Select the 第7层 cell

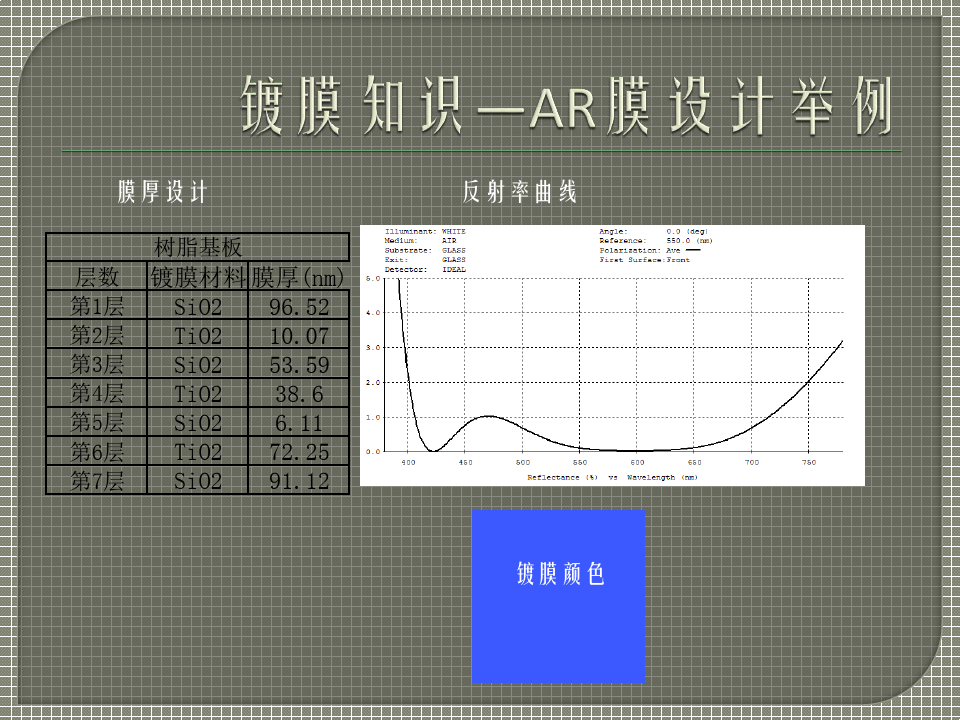97,480
